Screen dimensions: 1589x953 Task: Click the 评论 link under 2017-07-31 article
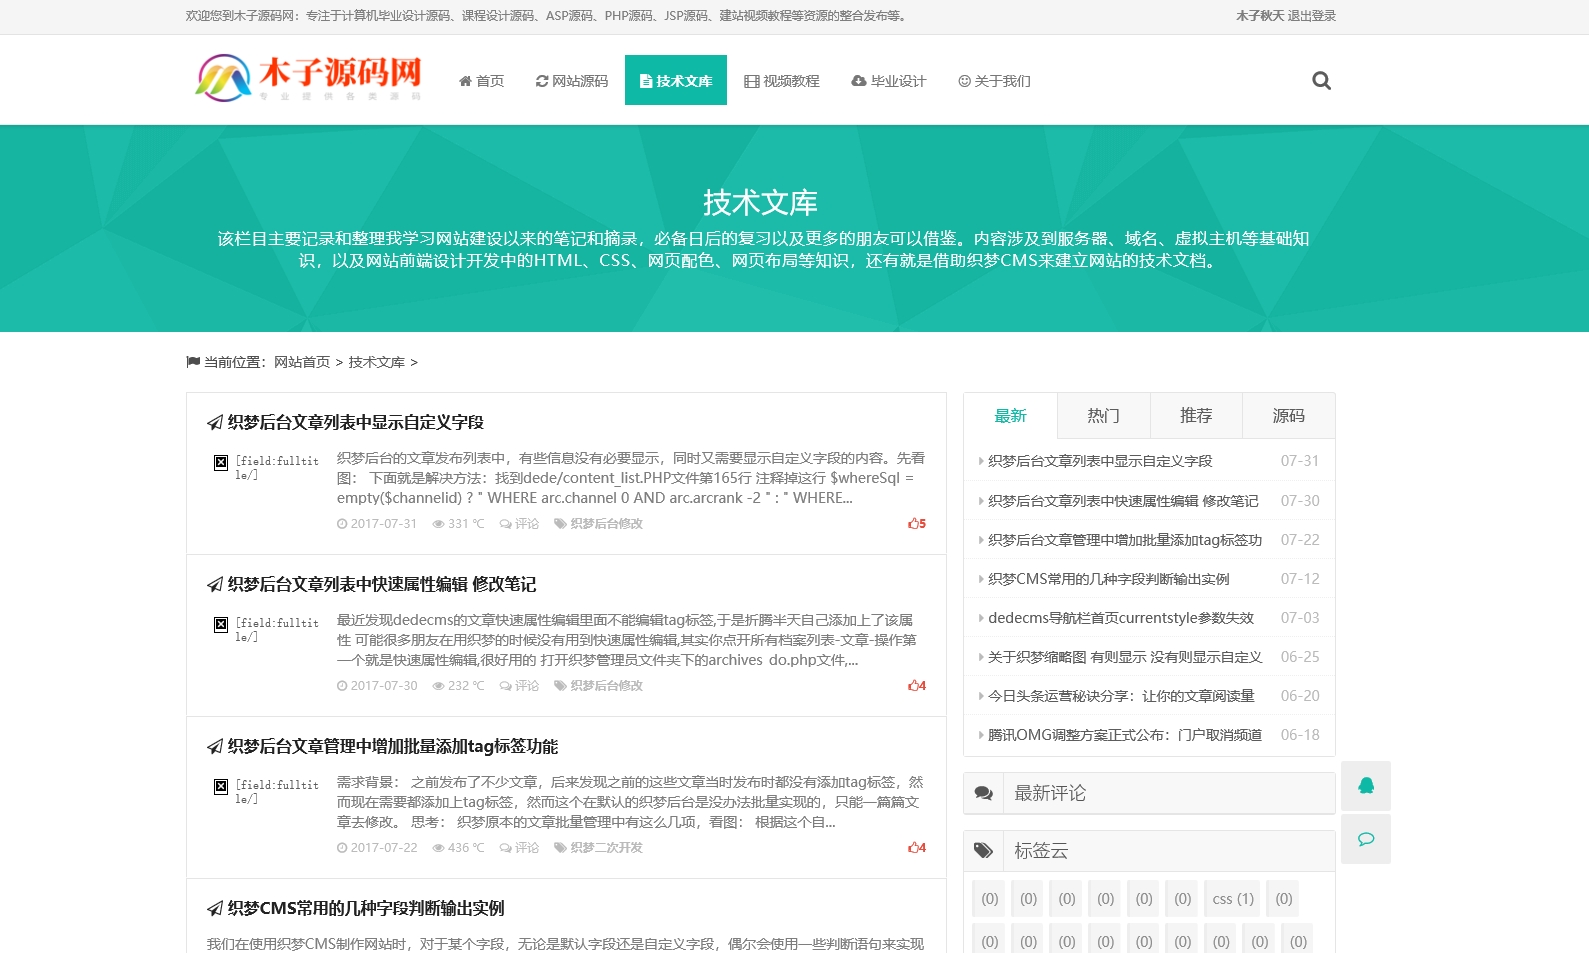click(x=520, y=524)
